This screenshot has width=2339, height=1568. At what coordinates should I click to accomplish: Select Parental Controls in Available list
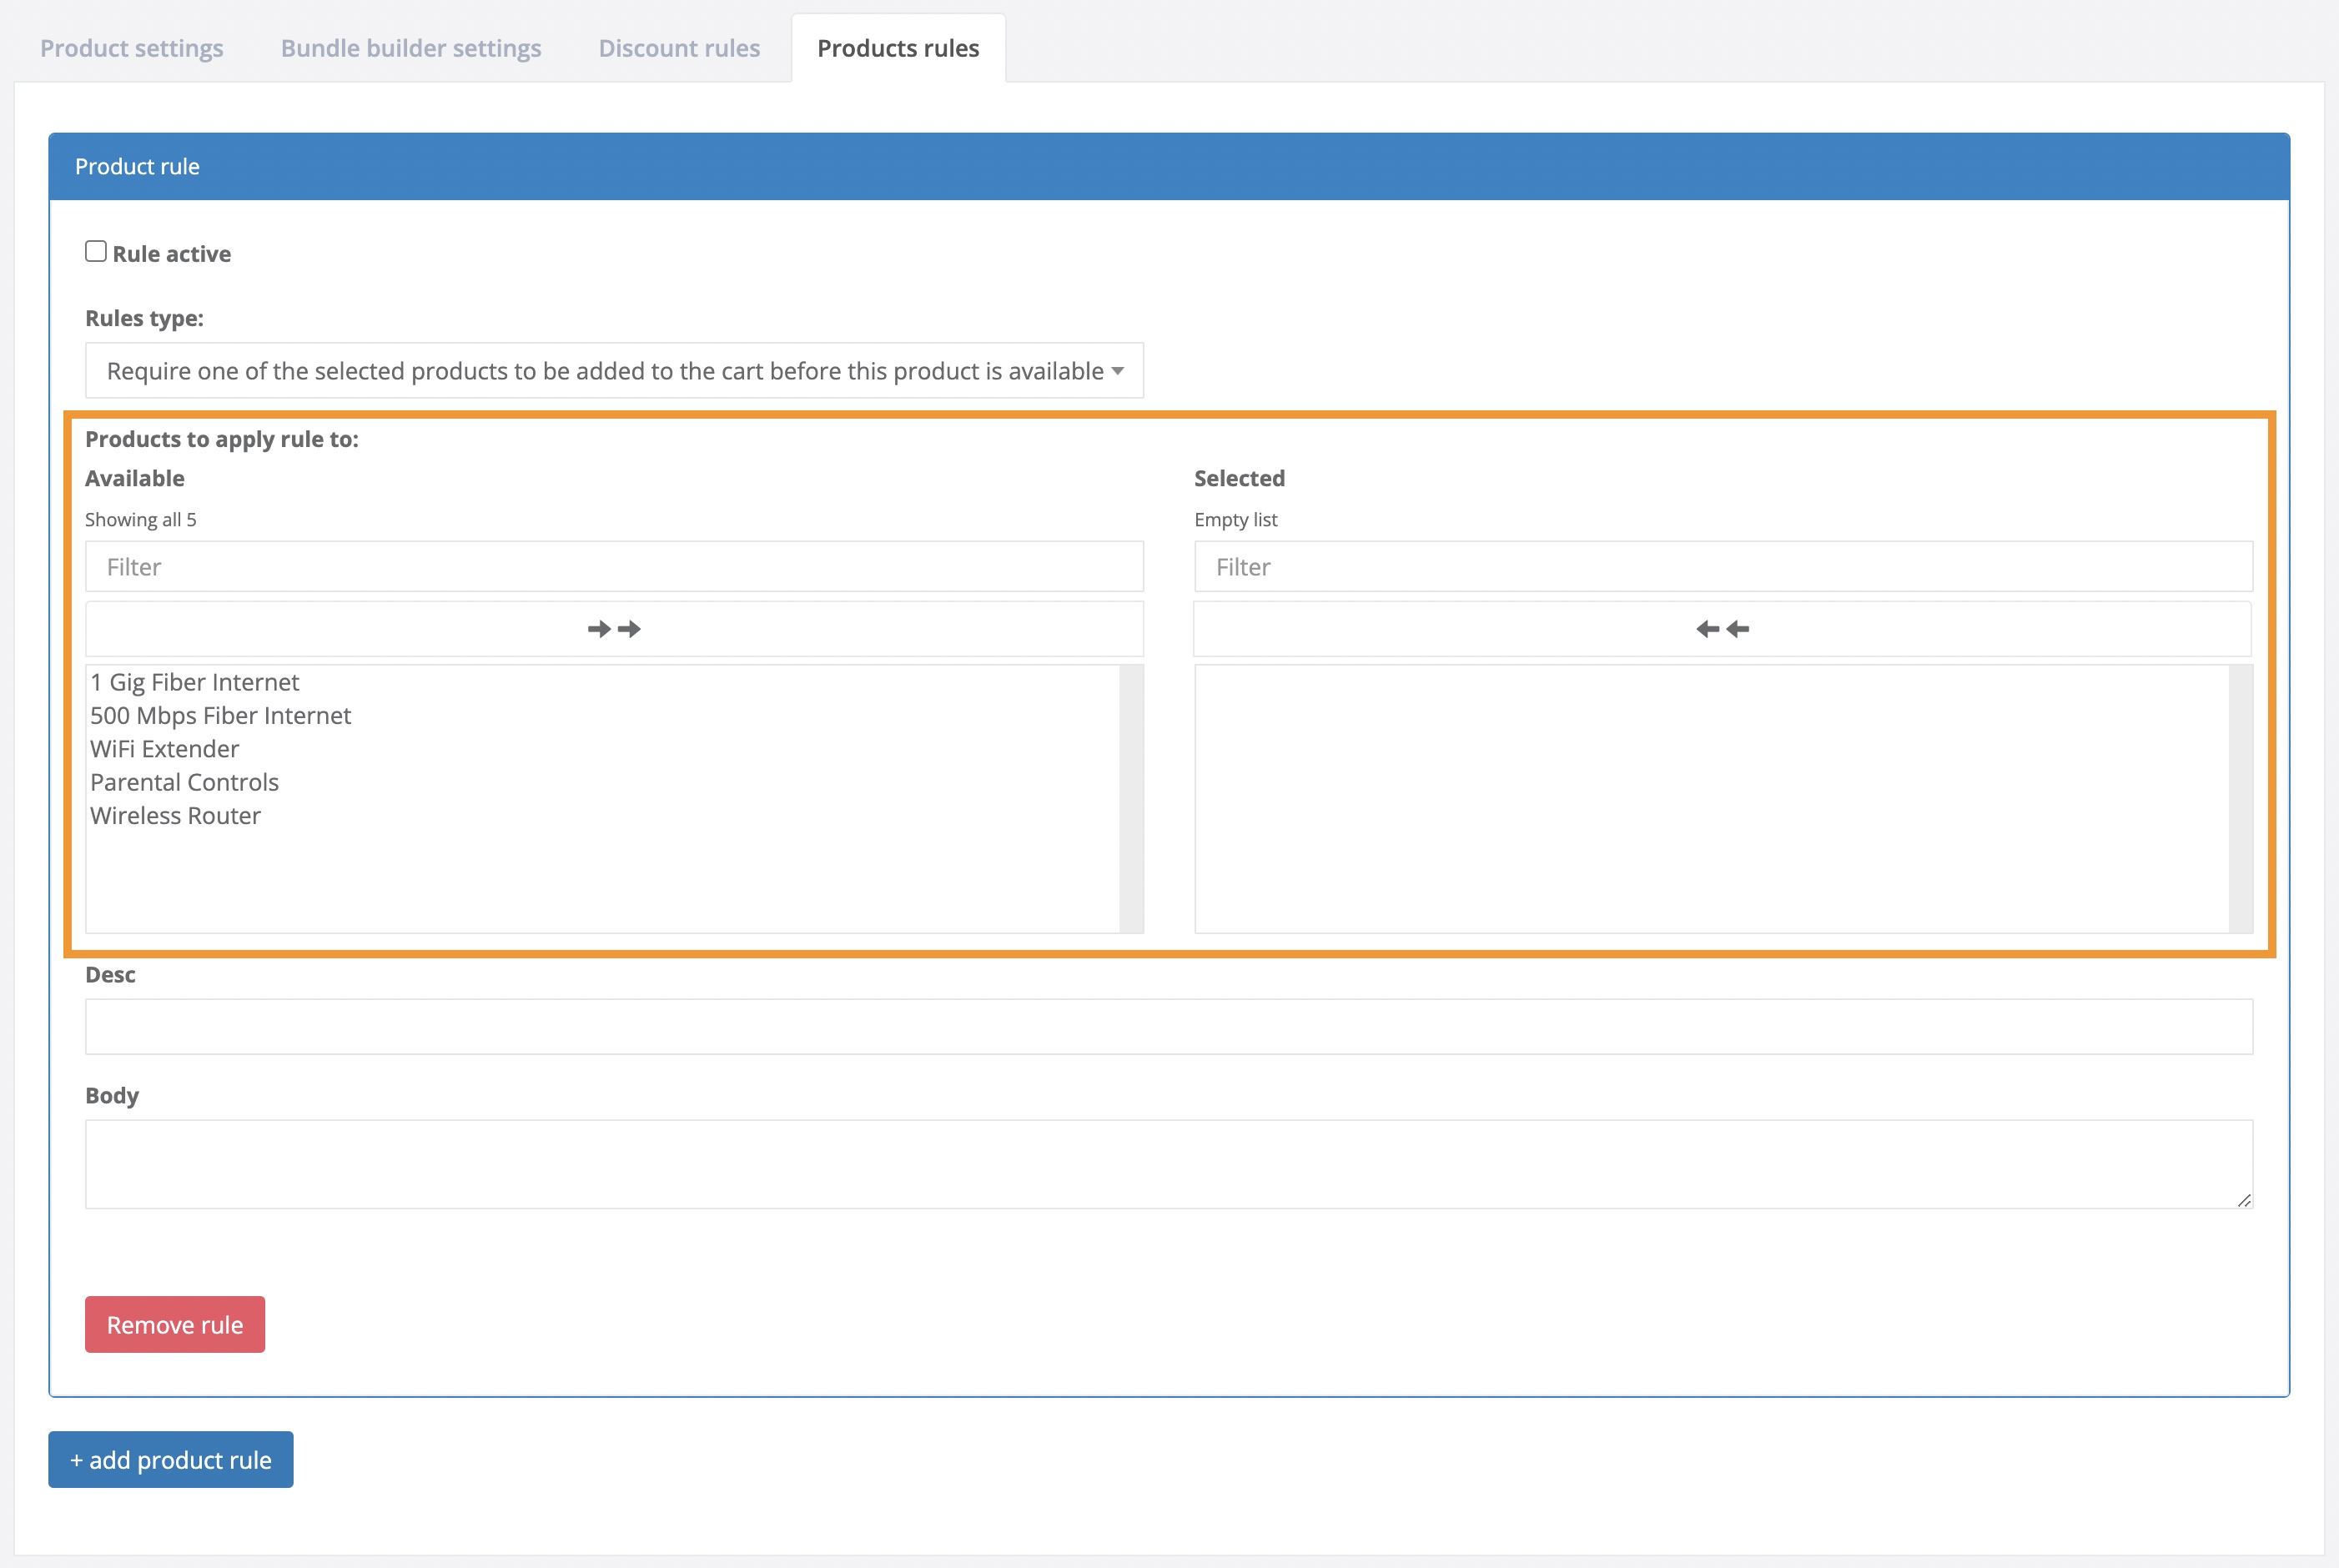click(185, 782)
